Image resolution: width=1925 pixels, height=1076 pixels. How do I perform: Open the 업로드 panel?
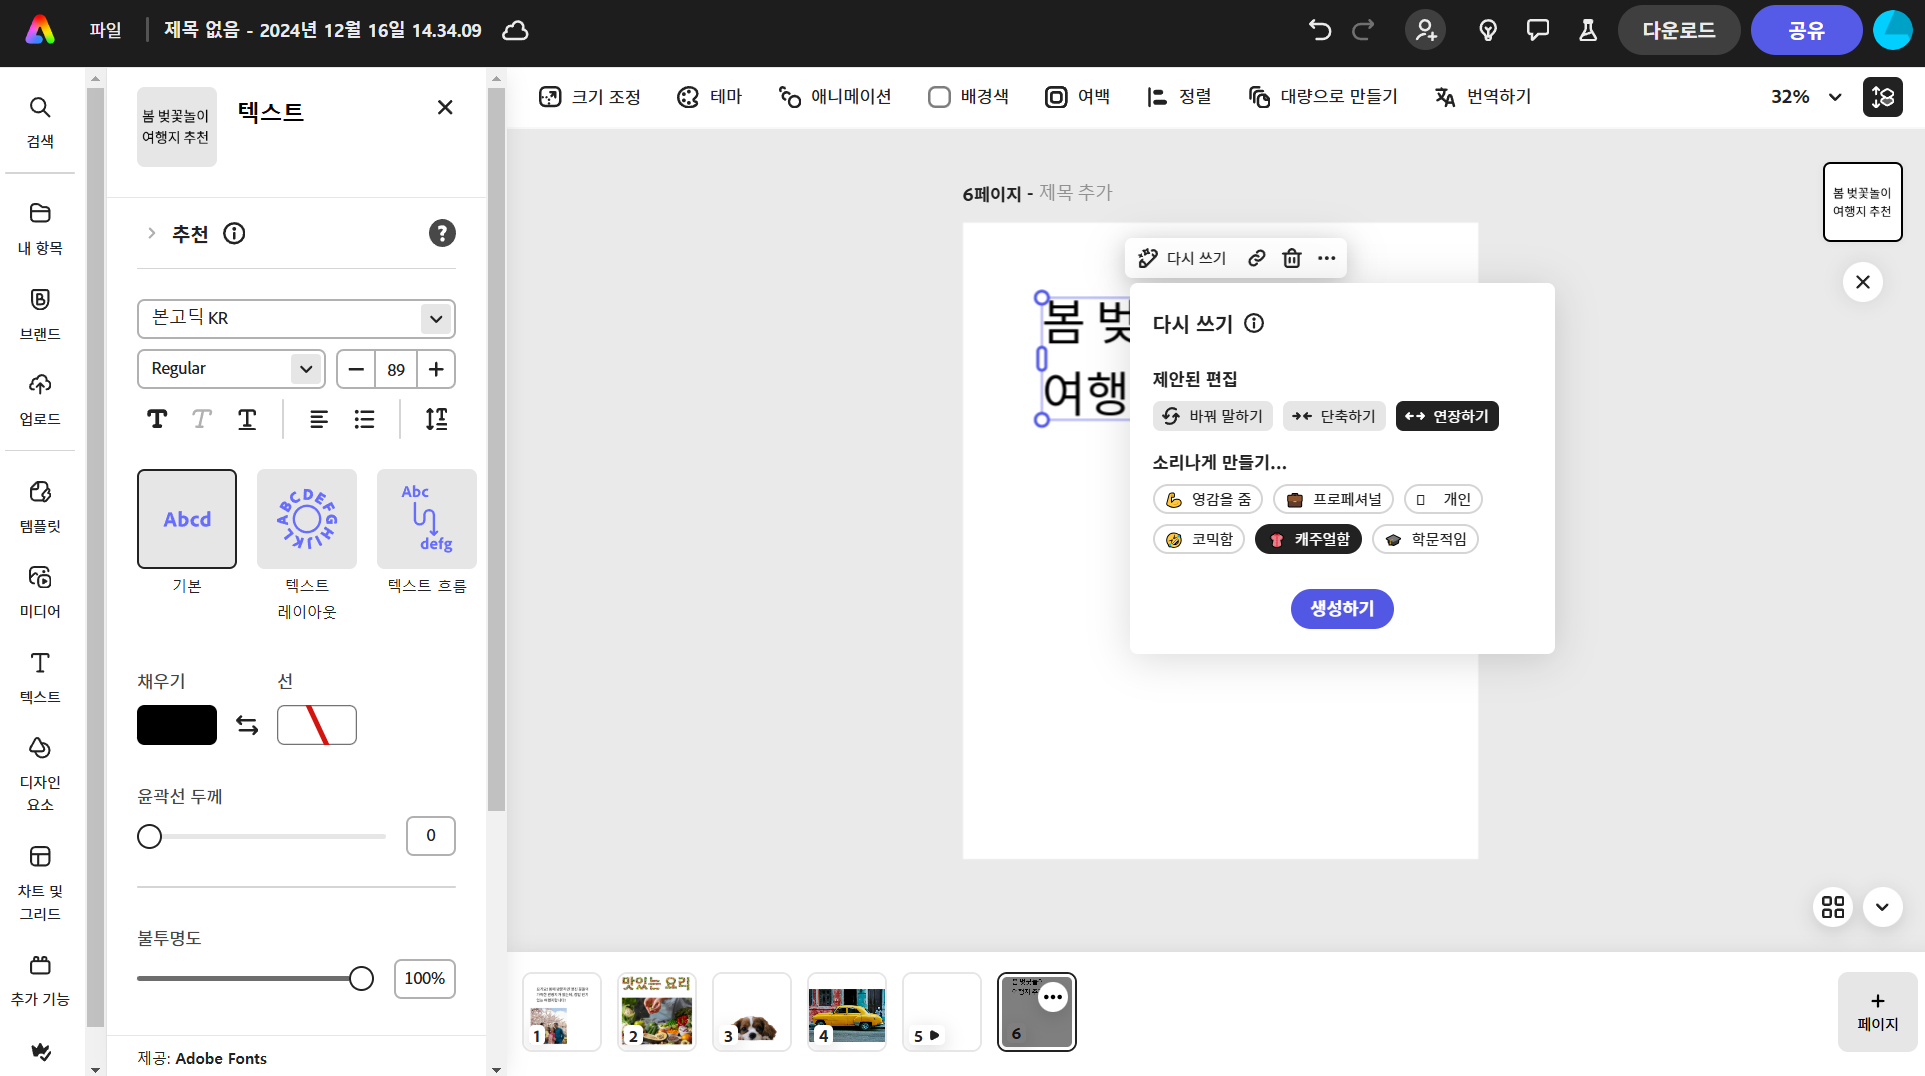(x=40, y=399)
